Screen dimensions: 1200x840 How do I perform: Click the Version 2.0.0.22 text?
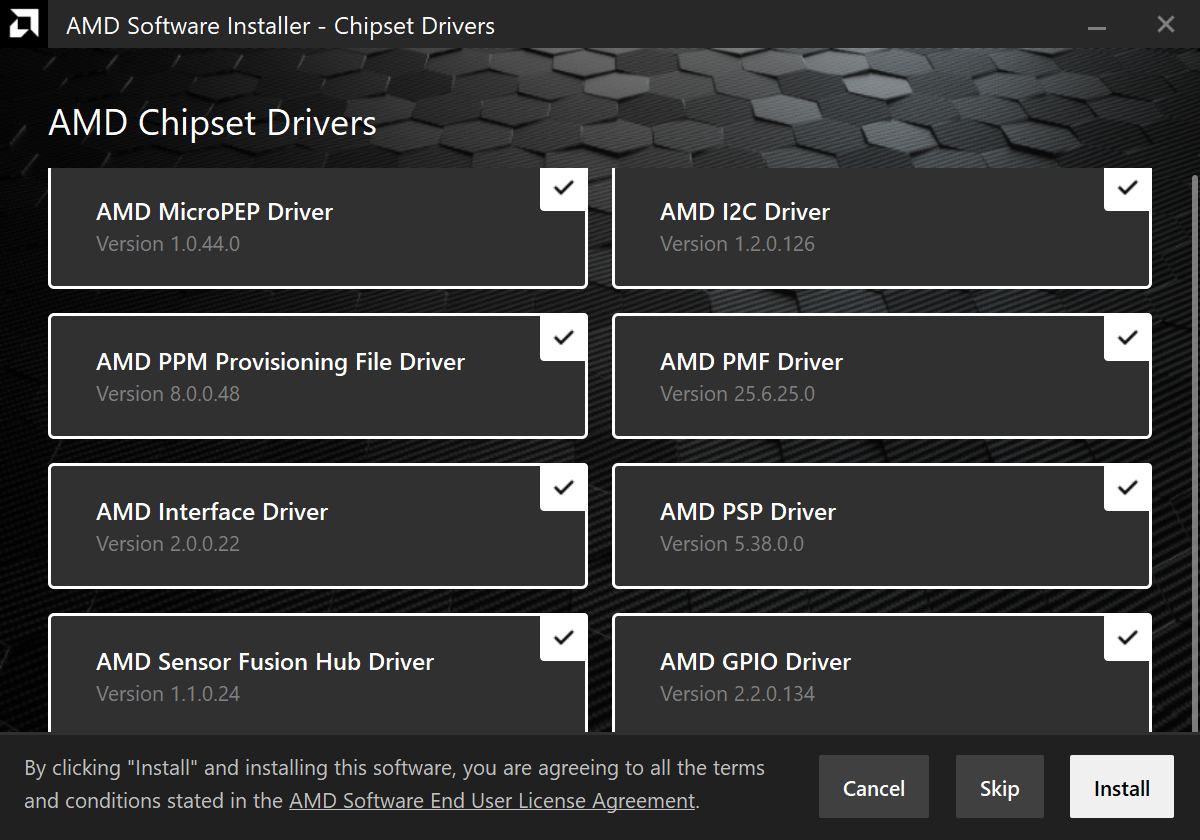(168, 544)
